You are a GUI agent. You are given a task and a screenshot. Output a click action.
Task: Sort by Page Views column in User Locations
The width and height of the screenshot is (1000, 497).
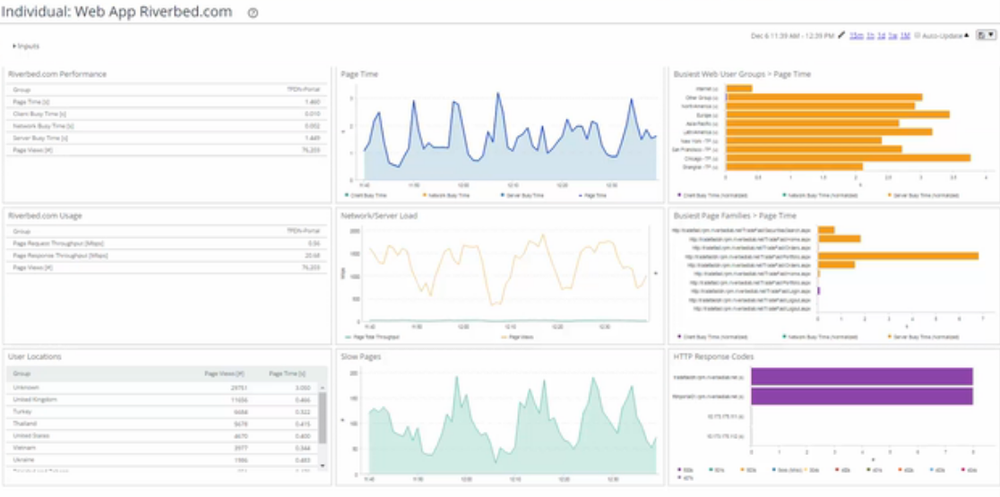pyautogui.click(x=224, y=374)
